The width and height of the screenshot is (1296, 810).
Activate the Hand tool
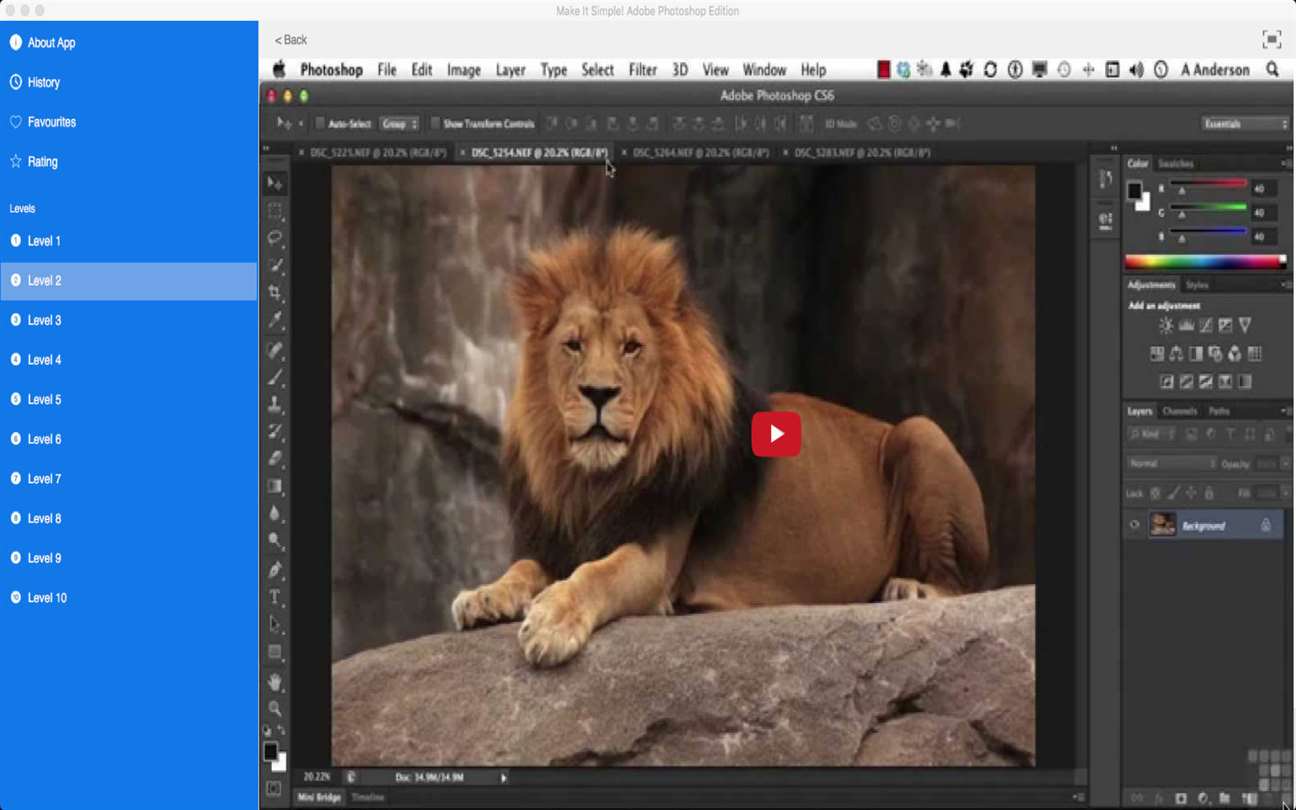(x=275, y=682)
